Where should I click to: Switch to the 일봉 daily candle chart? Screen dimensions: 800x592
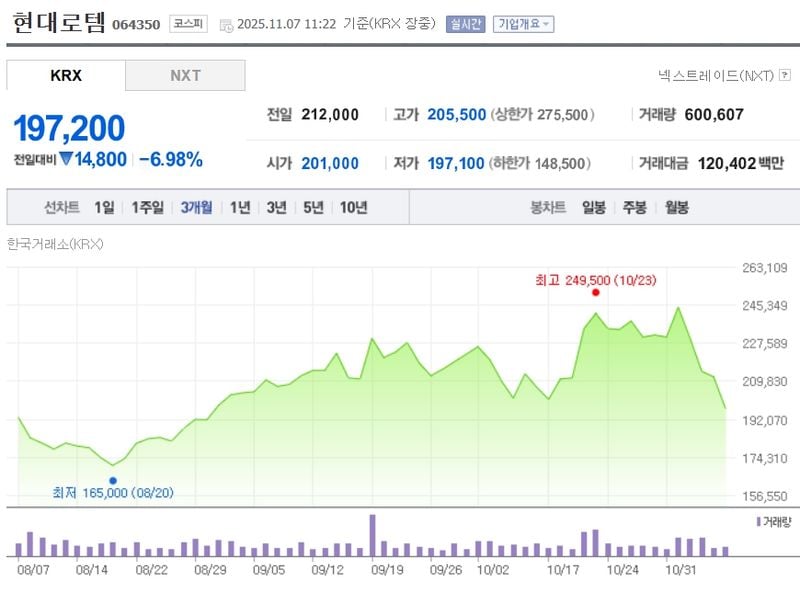[x=594, y=208]
